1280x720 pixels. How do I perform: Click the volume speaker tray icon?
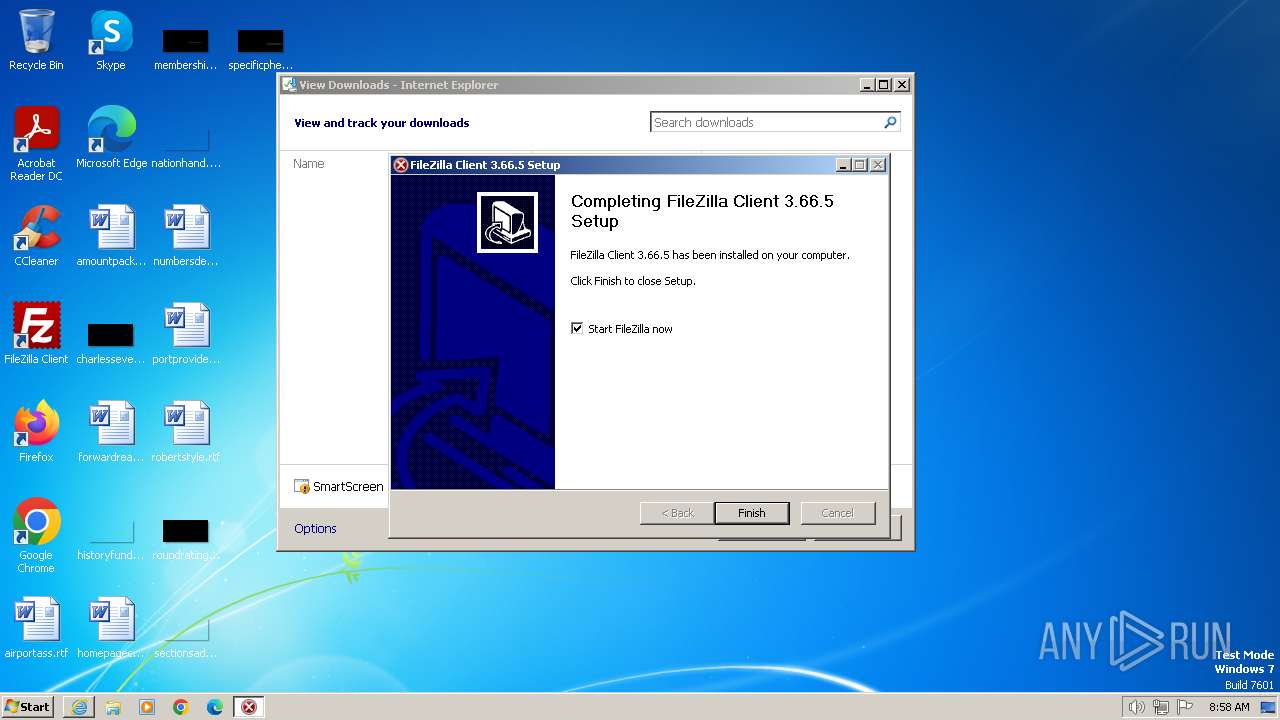pyautogui.click(x=1136, y=707)
